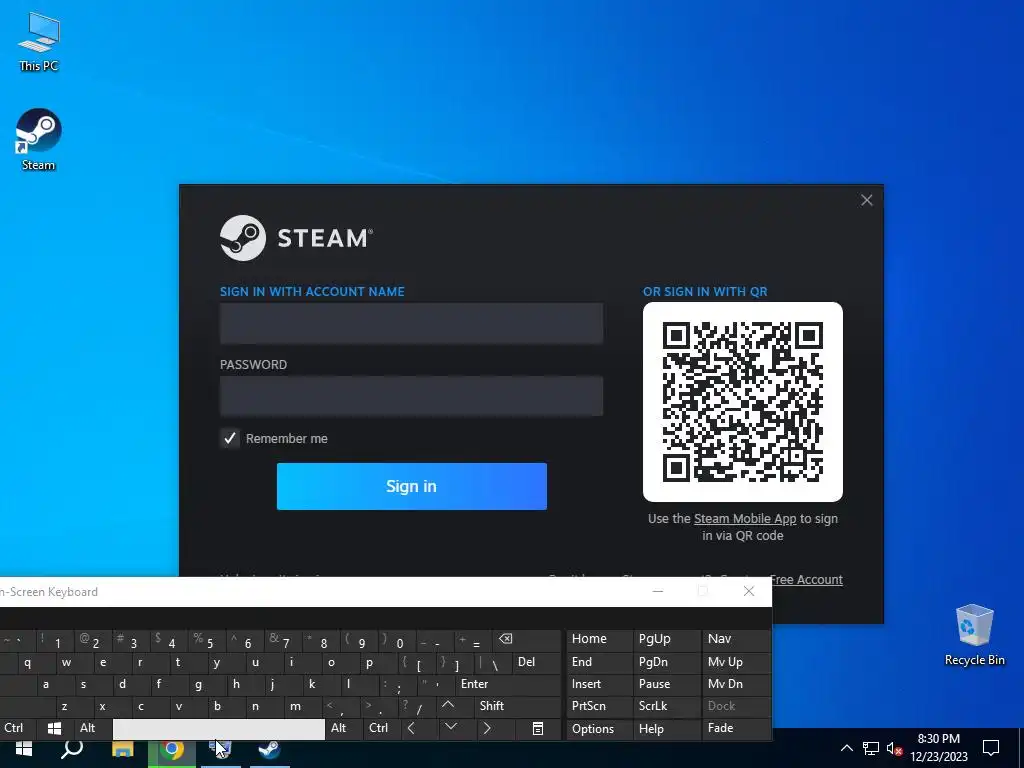
Task: Expand hidden system tray icons chevron
Action: (846, 748)
